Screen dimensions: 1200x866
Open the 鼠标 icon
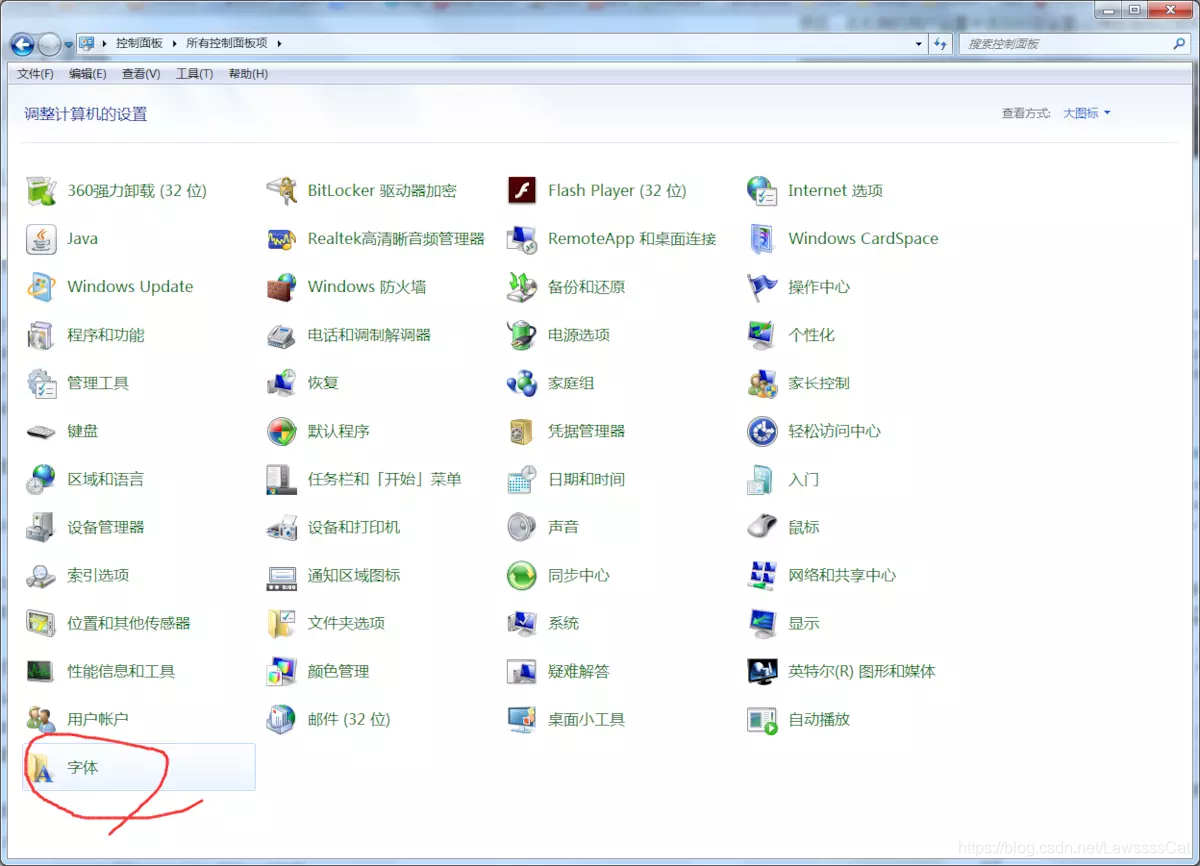click(762, 526)
